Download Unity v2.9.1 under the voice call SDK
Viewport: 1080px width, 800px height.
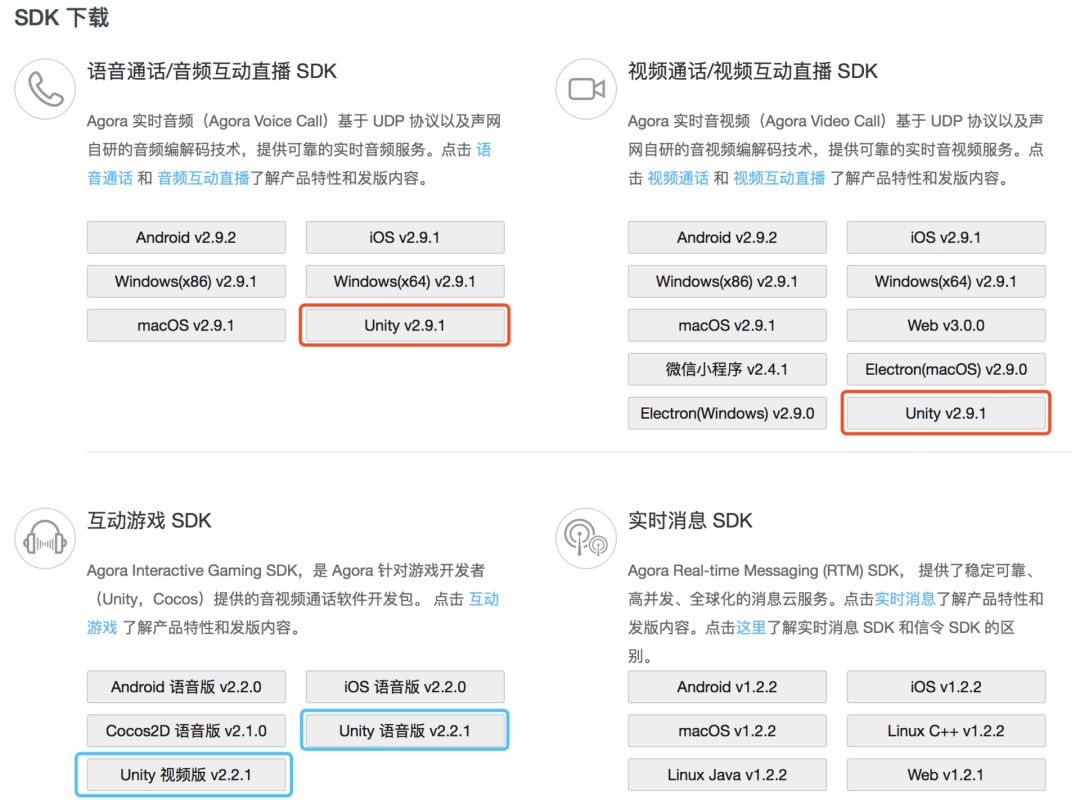coord(405,325)
